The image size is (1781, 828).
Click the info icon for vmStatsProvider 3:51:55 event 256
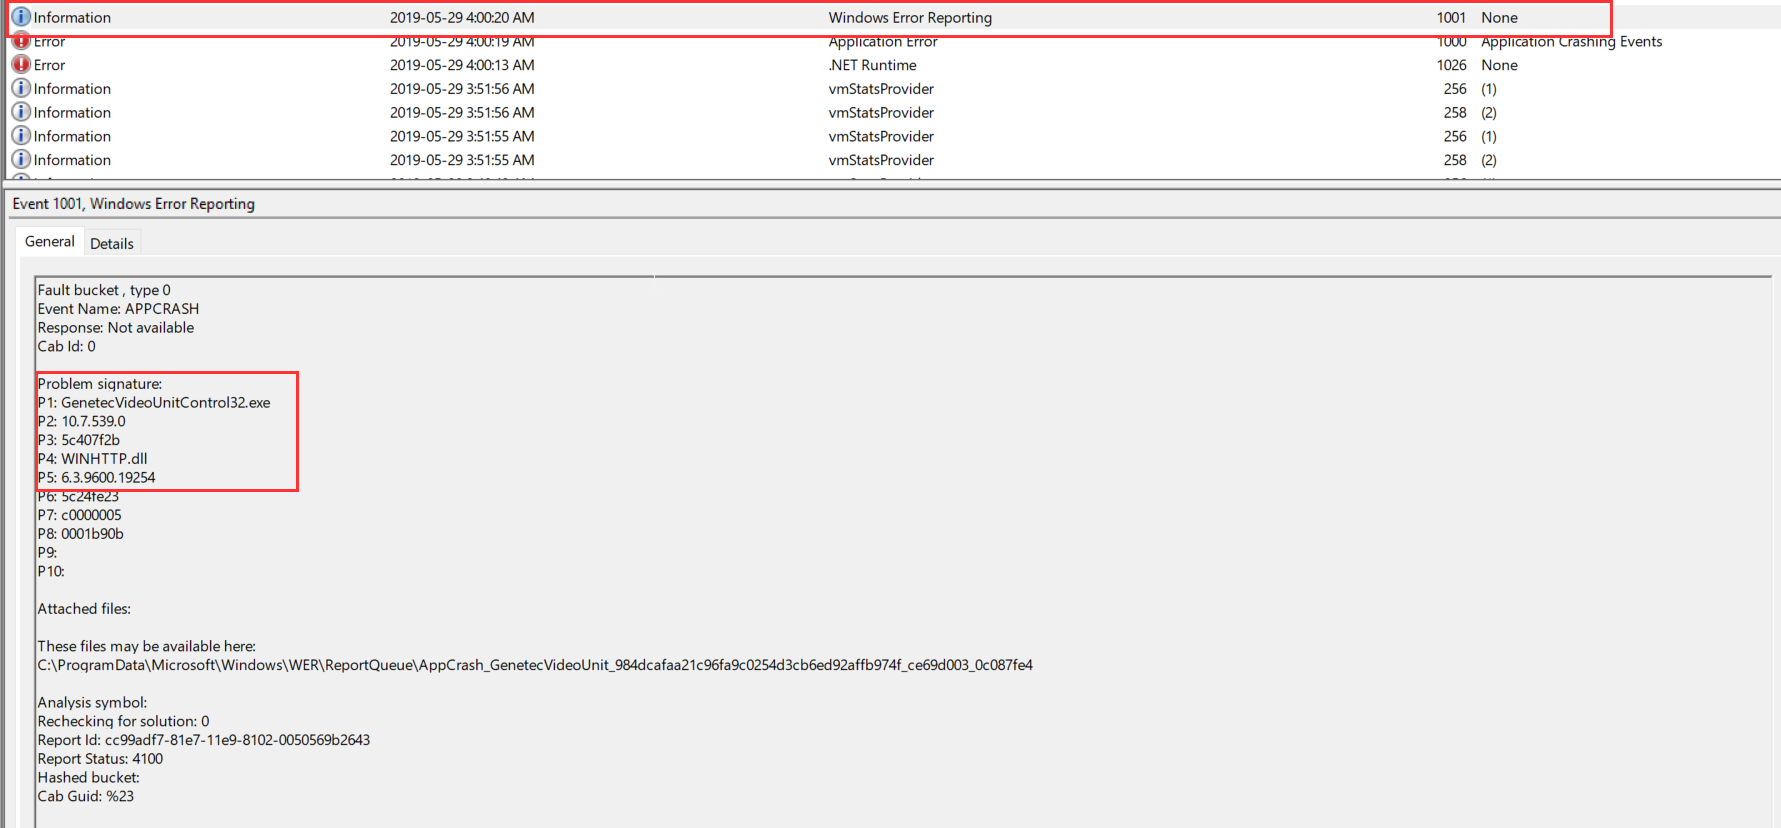coord(21,136)
